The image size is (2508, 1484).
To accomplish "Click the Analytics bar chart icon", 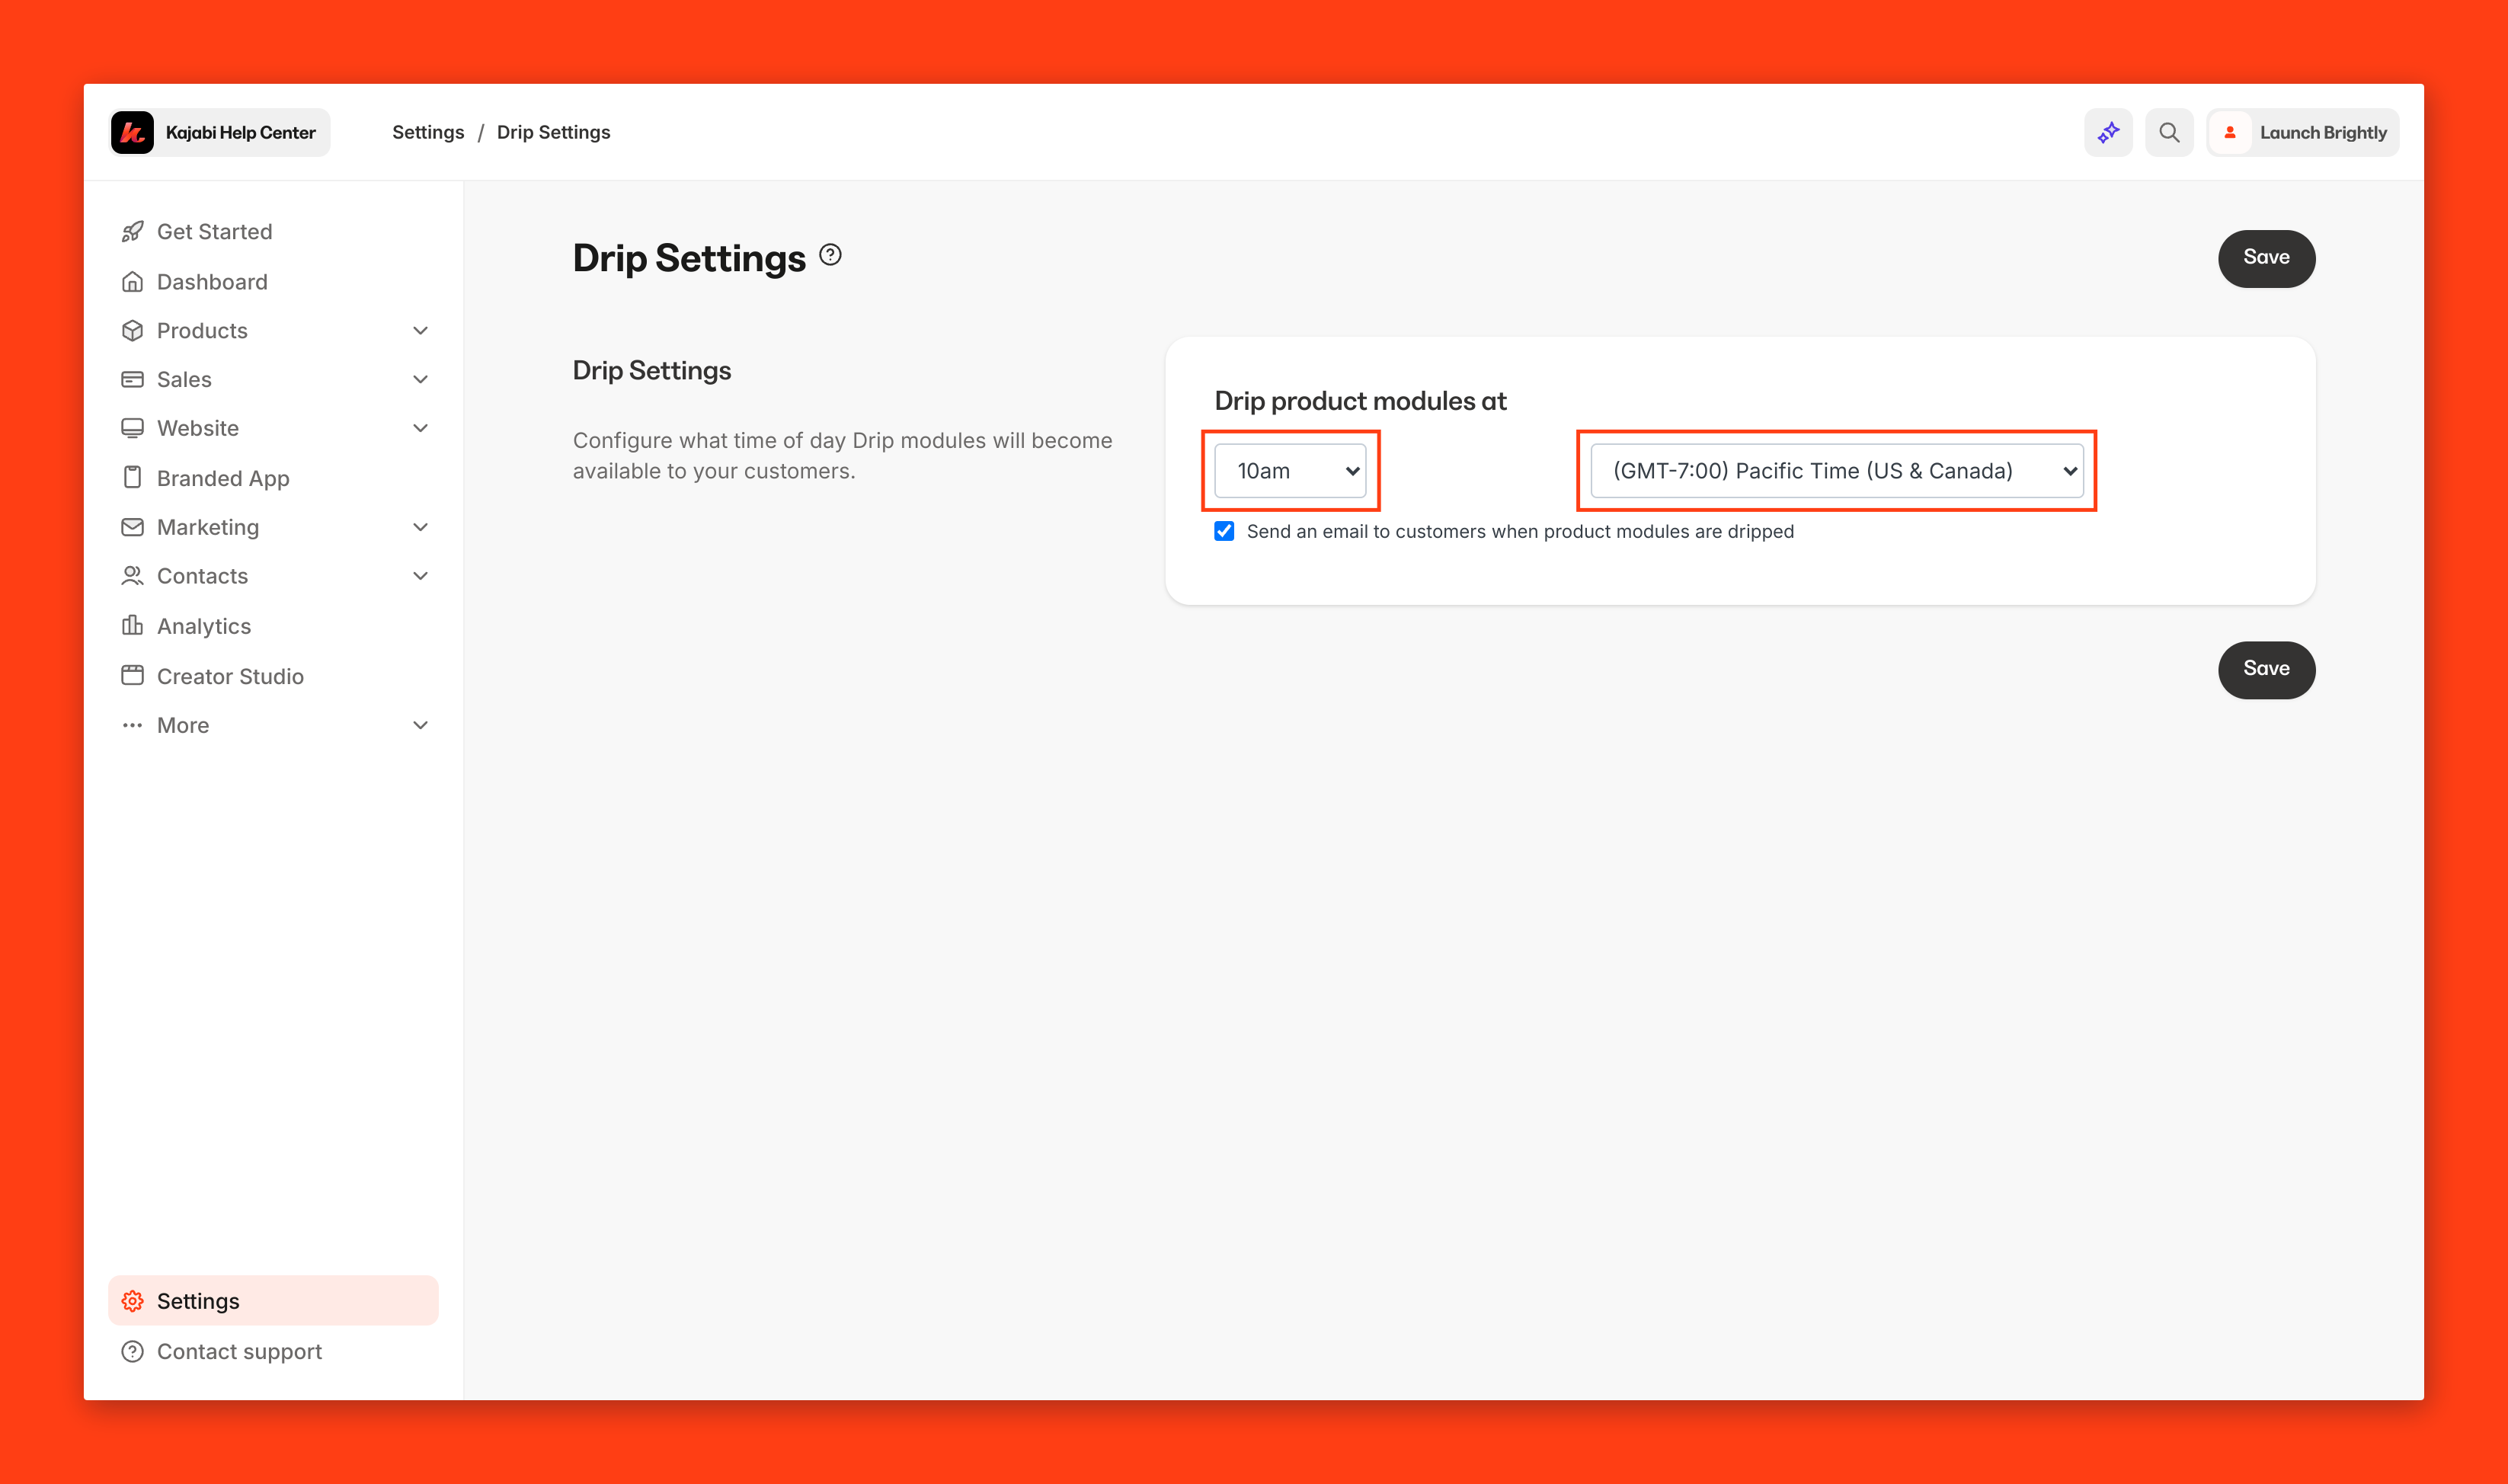I will click(132, 626).
